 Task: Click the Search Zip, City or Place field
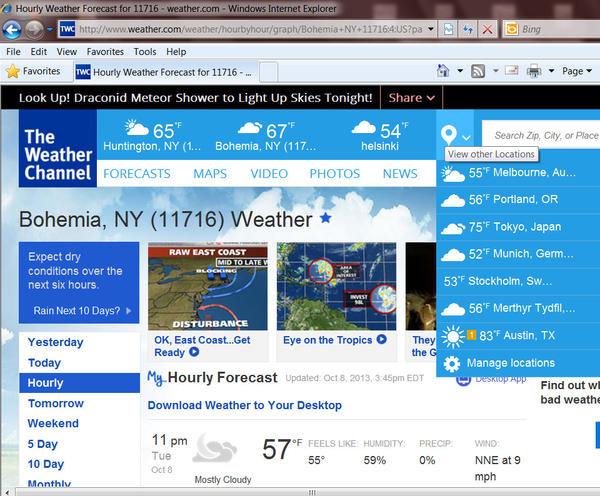[x=541, y=135]
